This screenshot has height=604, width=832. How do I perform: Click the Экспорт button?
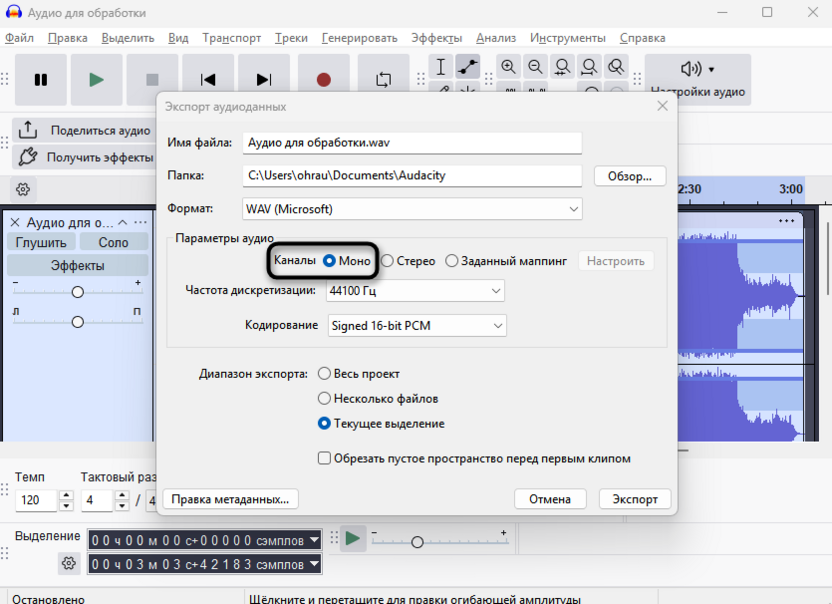tap(635, 499)
